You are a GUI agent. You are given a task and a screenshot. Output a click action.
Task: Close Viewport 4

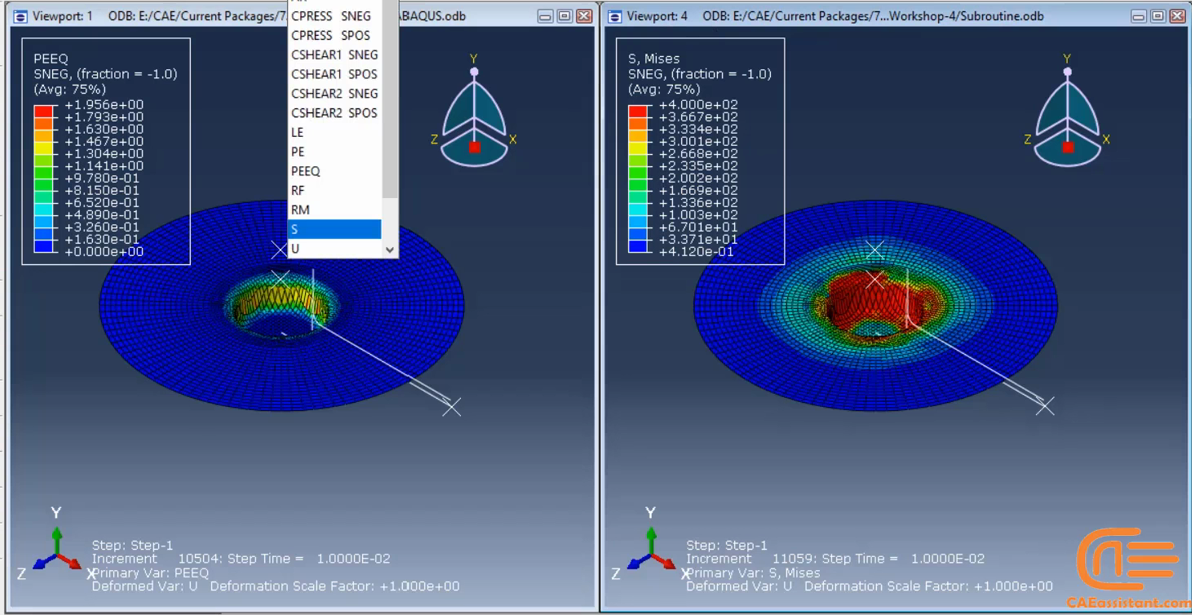click(x=1178, y=16)
